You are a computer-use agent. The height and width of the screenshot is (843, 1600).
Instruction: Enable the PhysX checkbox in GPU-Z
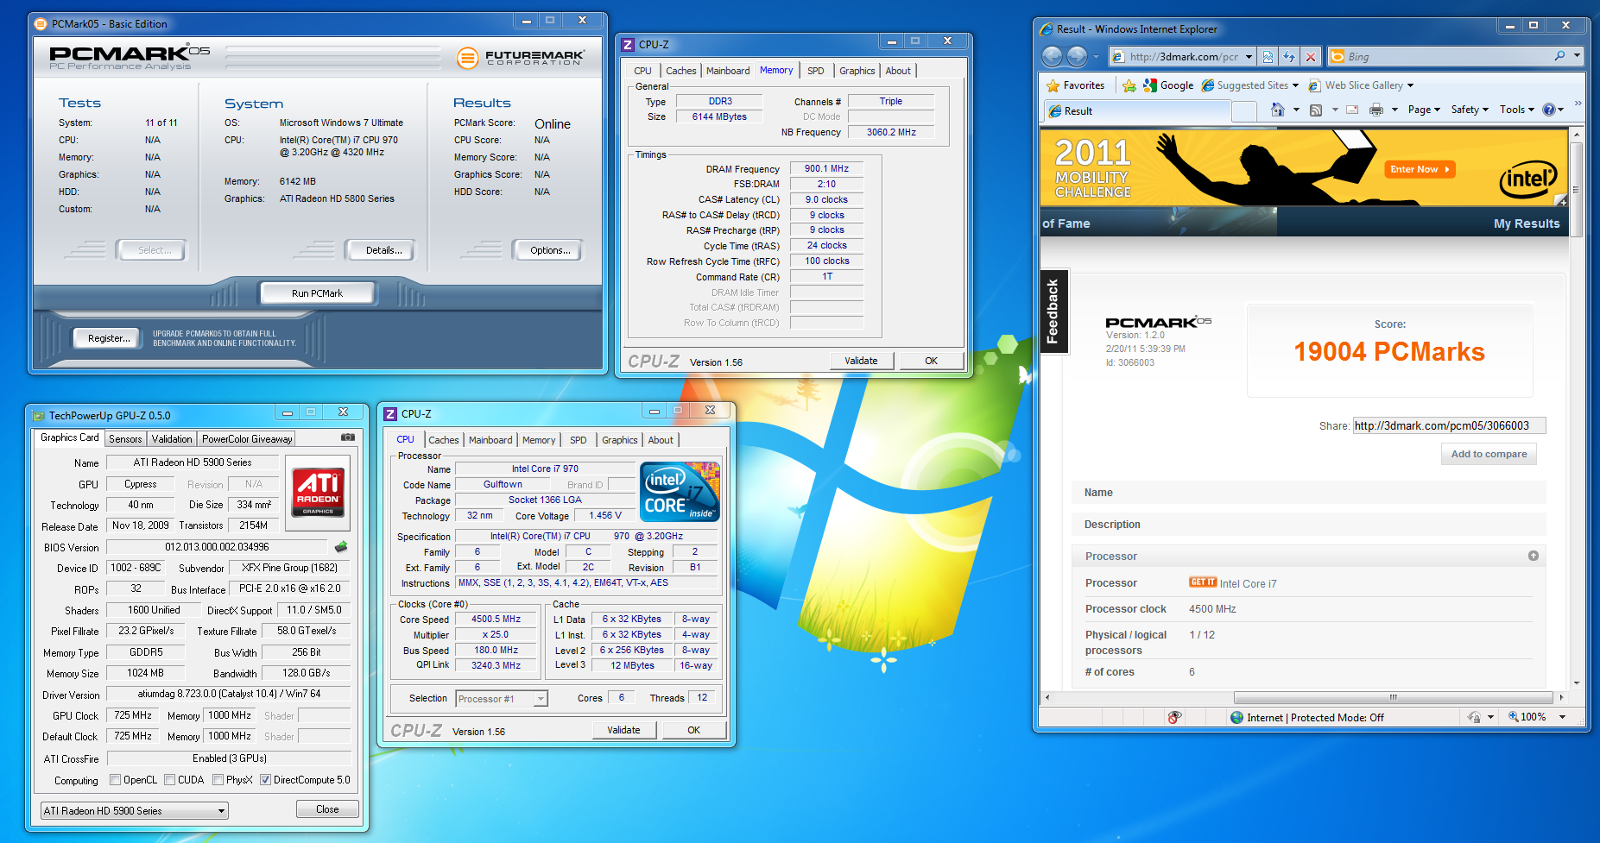coord(218,780)
